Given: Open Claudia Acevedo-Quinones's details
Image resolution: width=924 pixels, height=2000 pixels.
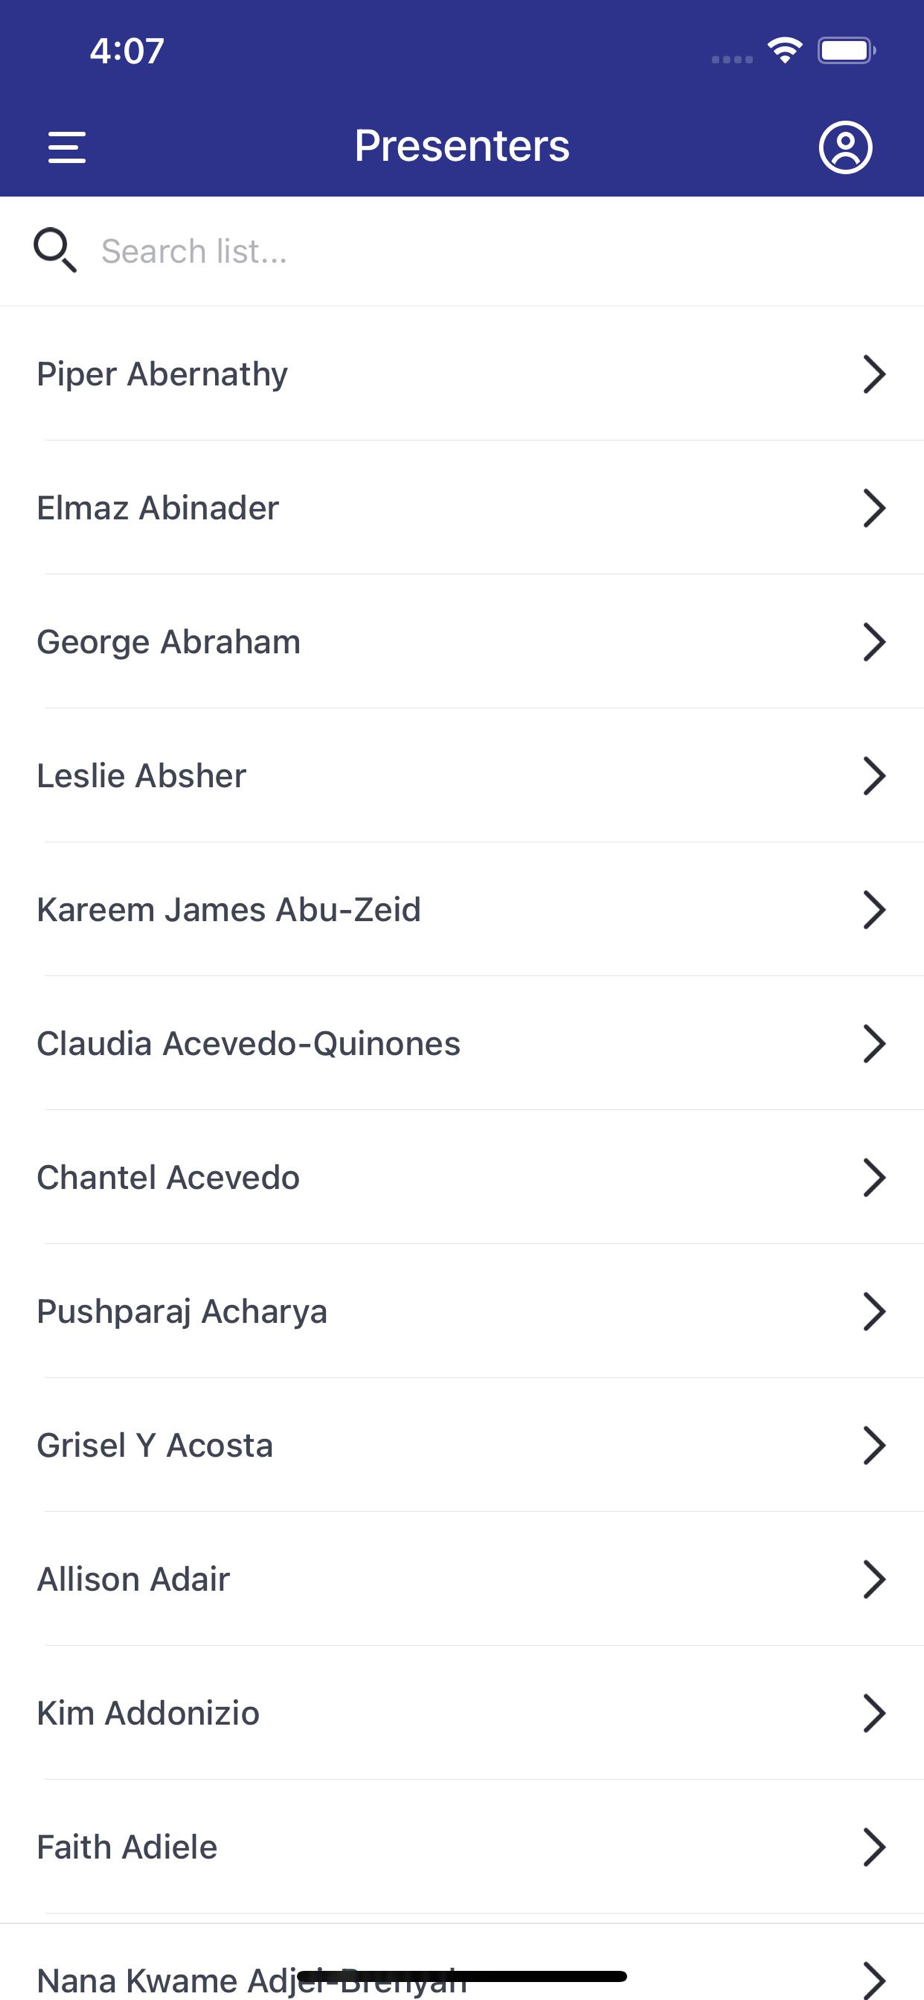Looking at the screenshot, I should (x=248, y=1044).
